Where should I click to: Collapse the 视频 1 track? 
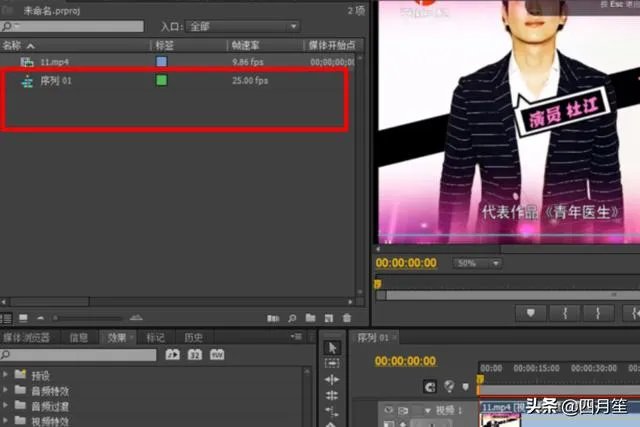pos(427,410)
